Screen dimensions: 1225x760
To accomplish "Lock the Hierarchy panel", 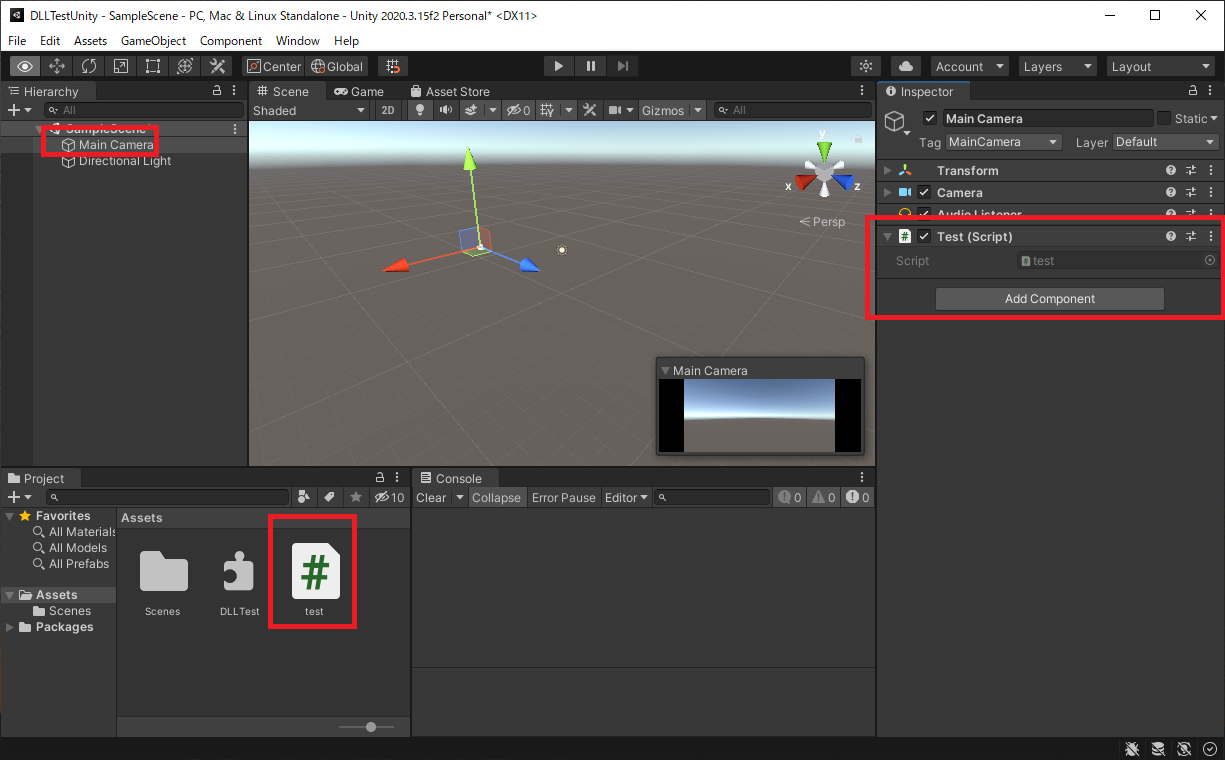I will click(217, 91).
